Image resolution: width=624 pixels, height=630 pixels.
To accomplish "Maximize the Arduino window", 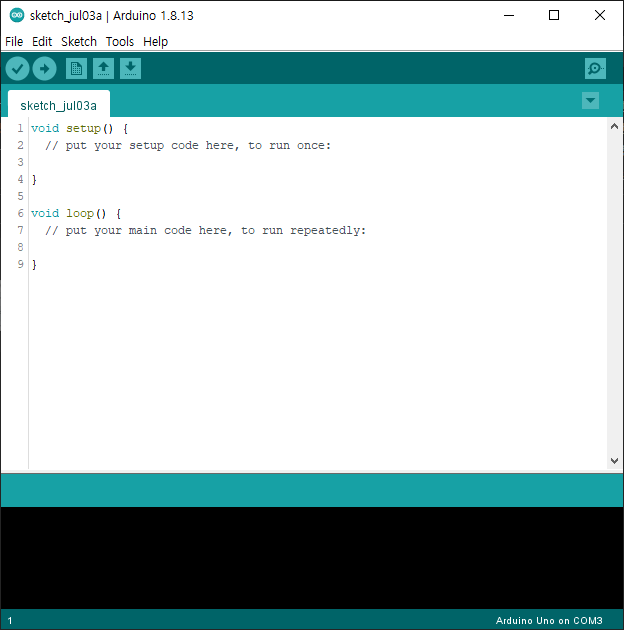I will pos(554,15).
